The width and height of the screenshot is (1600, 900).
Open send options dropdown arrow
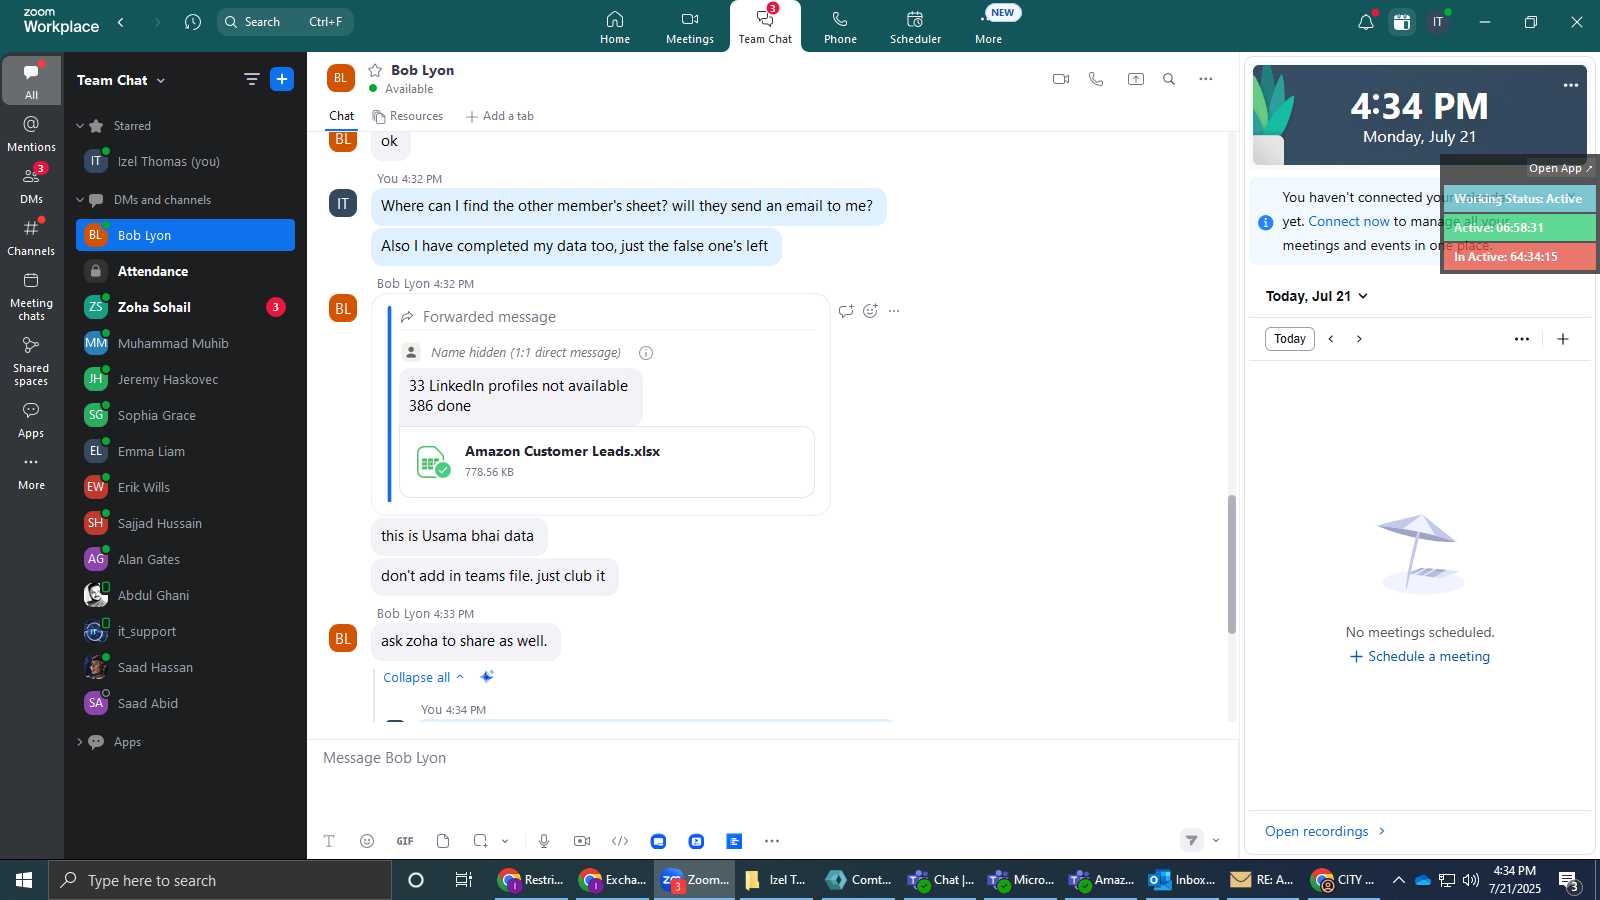[x=1216, y=840]
